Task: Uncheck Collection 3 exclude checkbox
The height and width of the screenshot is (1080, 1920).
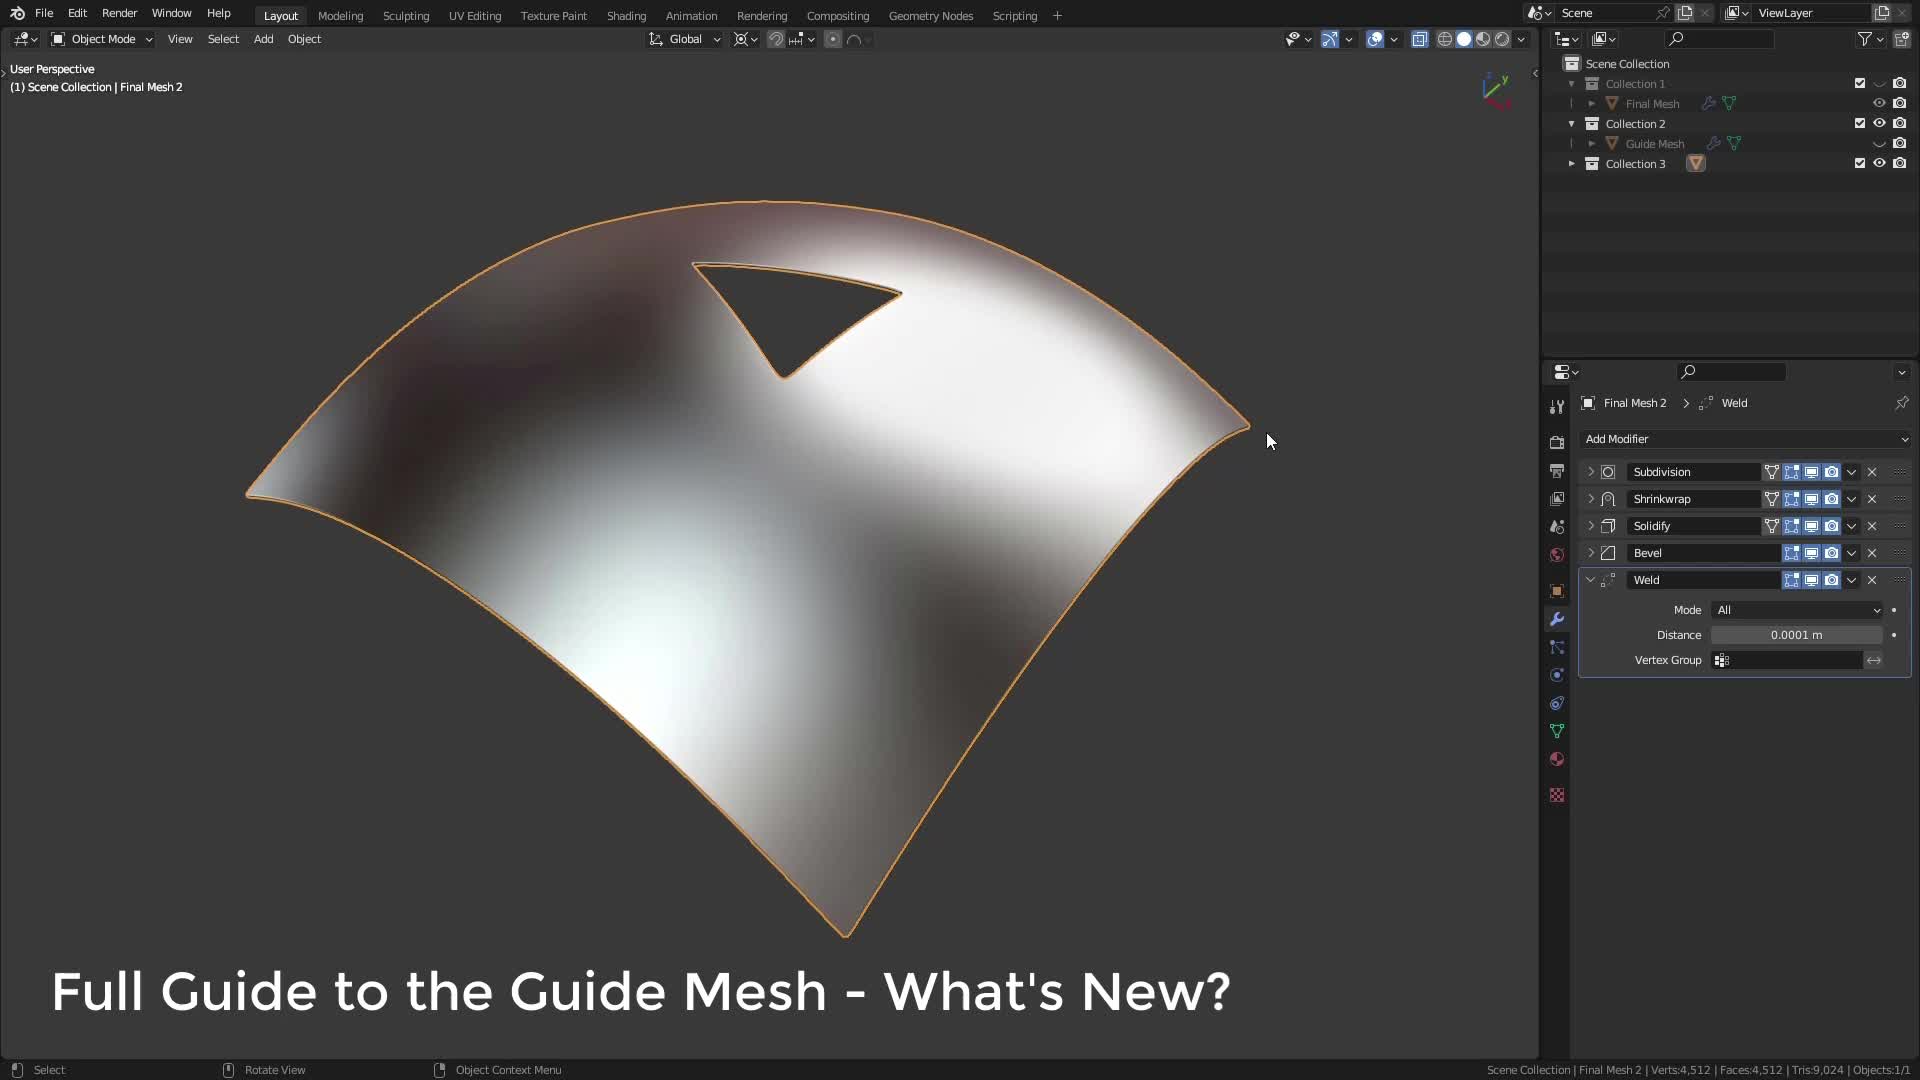Action: (1860, 164)
